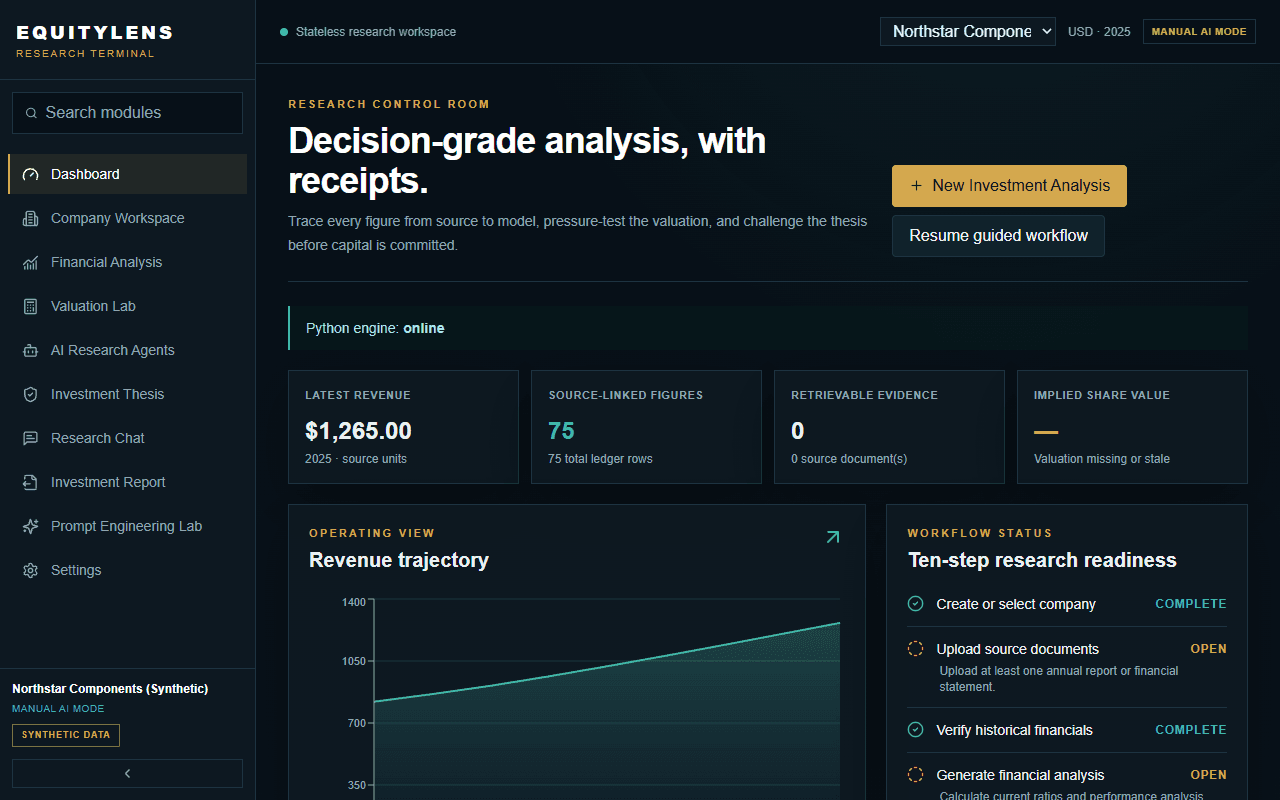The width and height of the screenshot is (1280, 800).
Task: Click the search magnifier icon
Action: click(x=32, y=113)
